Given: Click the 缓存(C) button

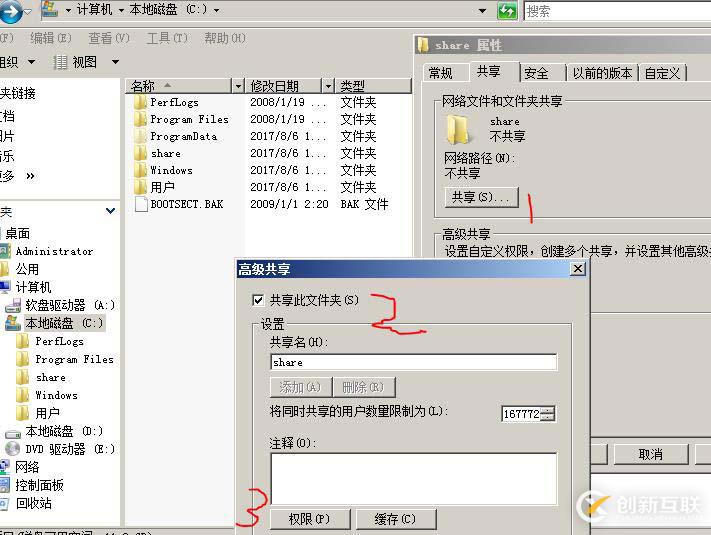Looking at the screenshot, I should (395, 519).
